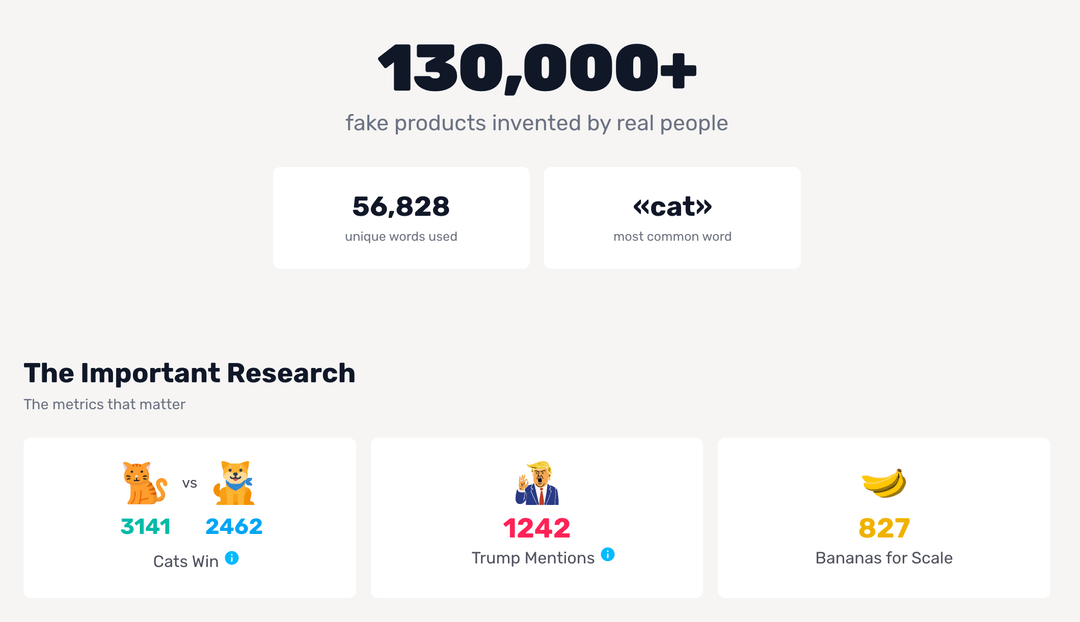Click the red 1242 number
1080x622 pixels.
[537, 527]
